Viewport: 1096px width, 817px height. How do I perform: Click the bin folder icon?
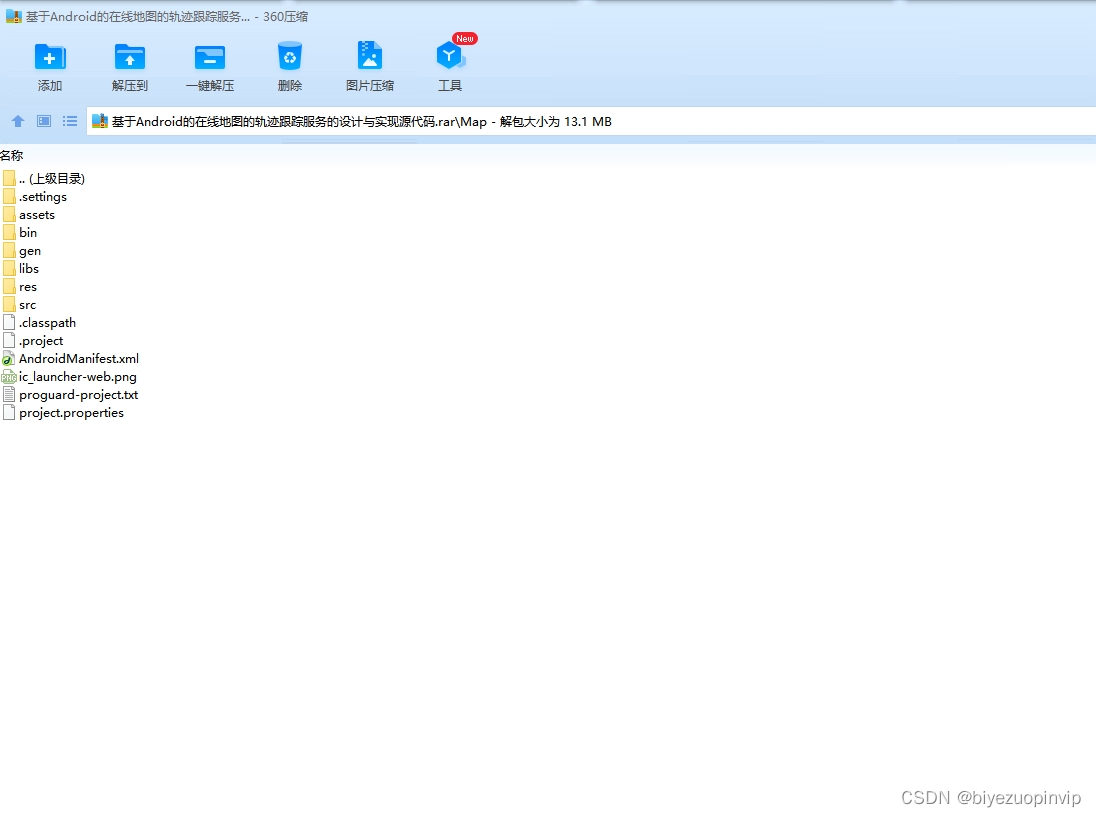(x=9, y=233)
